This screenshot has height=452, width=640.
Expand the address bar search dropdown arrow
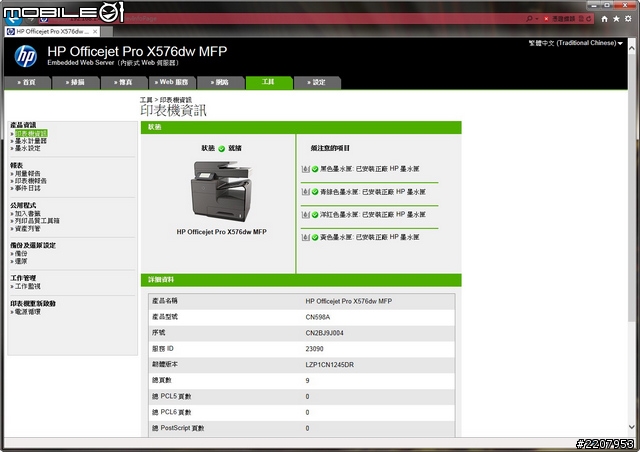537,19
